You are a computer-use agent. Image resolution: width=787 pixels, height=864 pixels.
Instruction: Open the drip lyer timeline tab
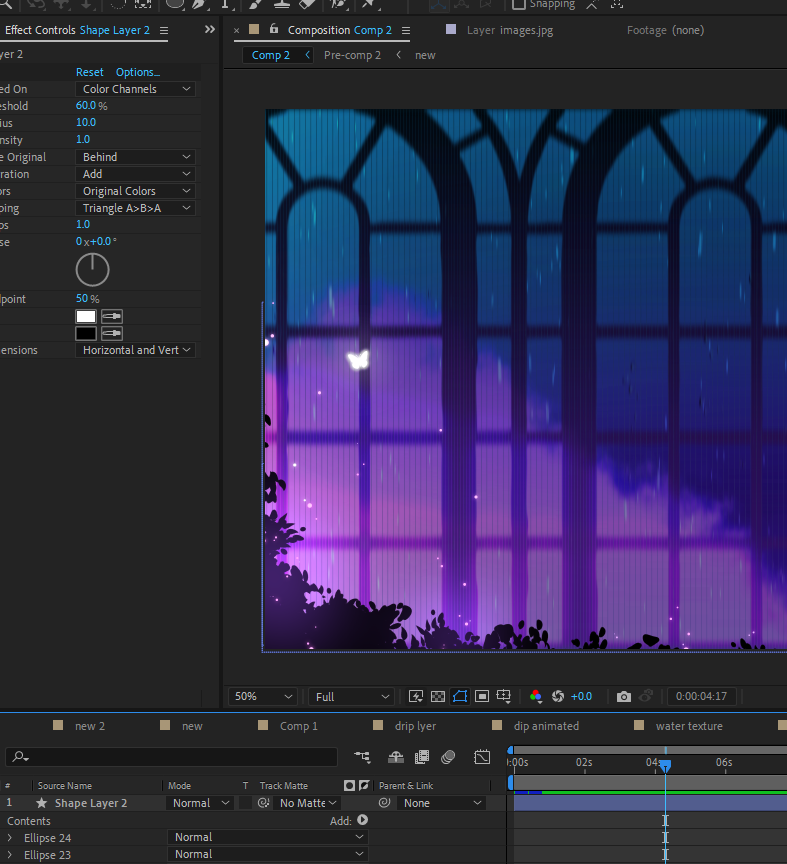415,726
